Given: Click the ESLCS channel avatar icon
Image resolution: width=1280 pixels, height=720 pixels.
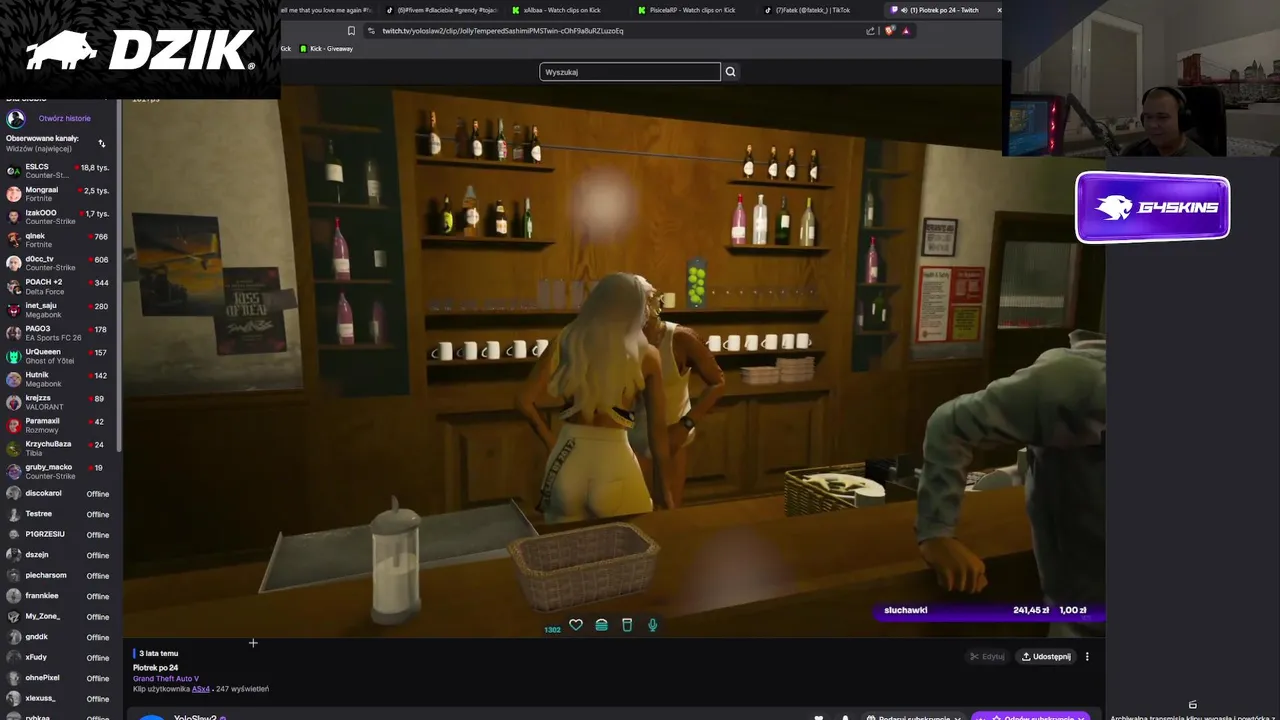Looking at the screenshot, I should click(14, 171).
